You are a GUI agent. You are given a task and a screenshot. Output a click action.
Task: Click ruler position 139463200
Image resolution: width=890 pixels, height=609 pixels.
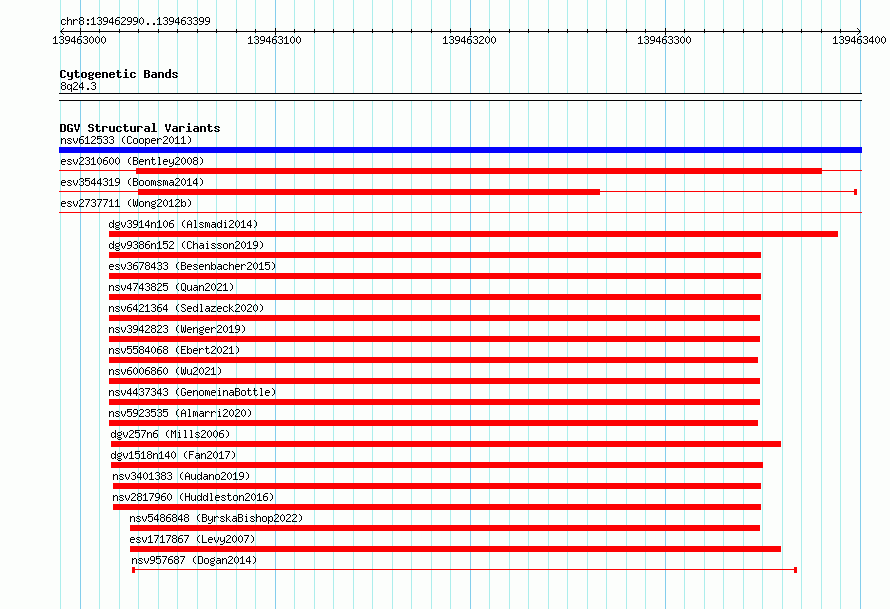[x=469, y=40]
